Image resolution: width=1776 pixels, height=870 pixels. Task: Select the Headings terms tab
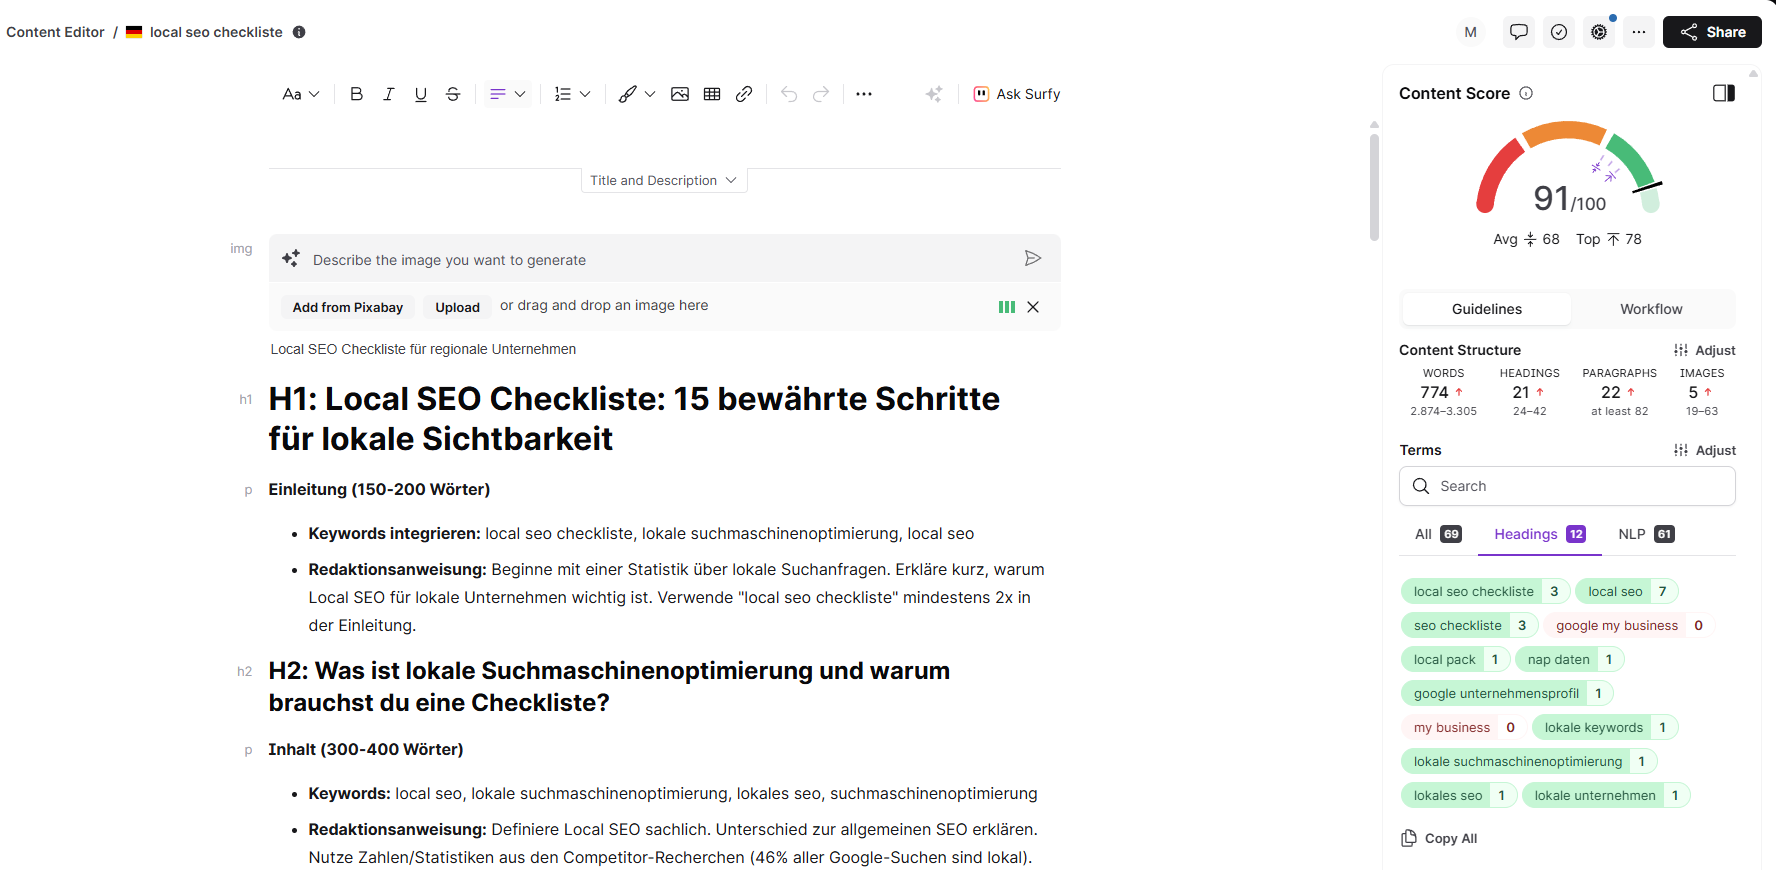tap(1540, 534)
